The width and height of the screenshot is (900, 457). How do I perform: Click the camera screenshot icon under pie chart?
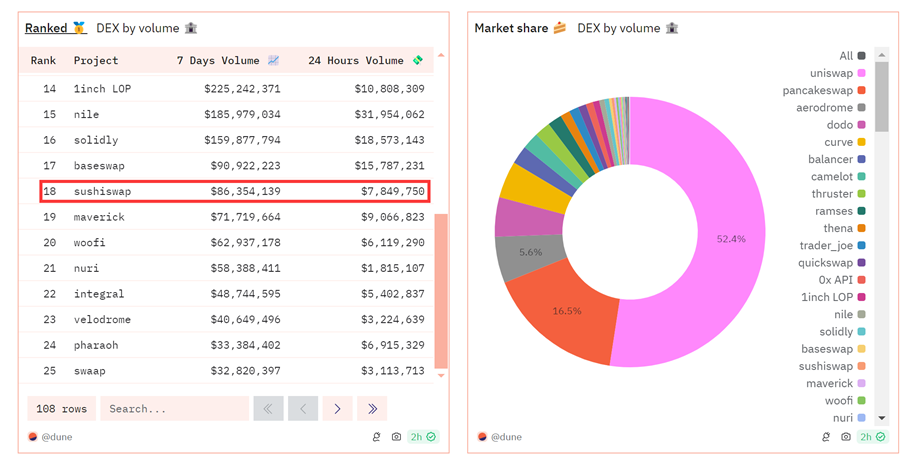[846, 437]
